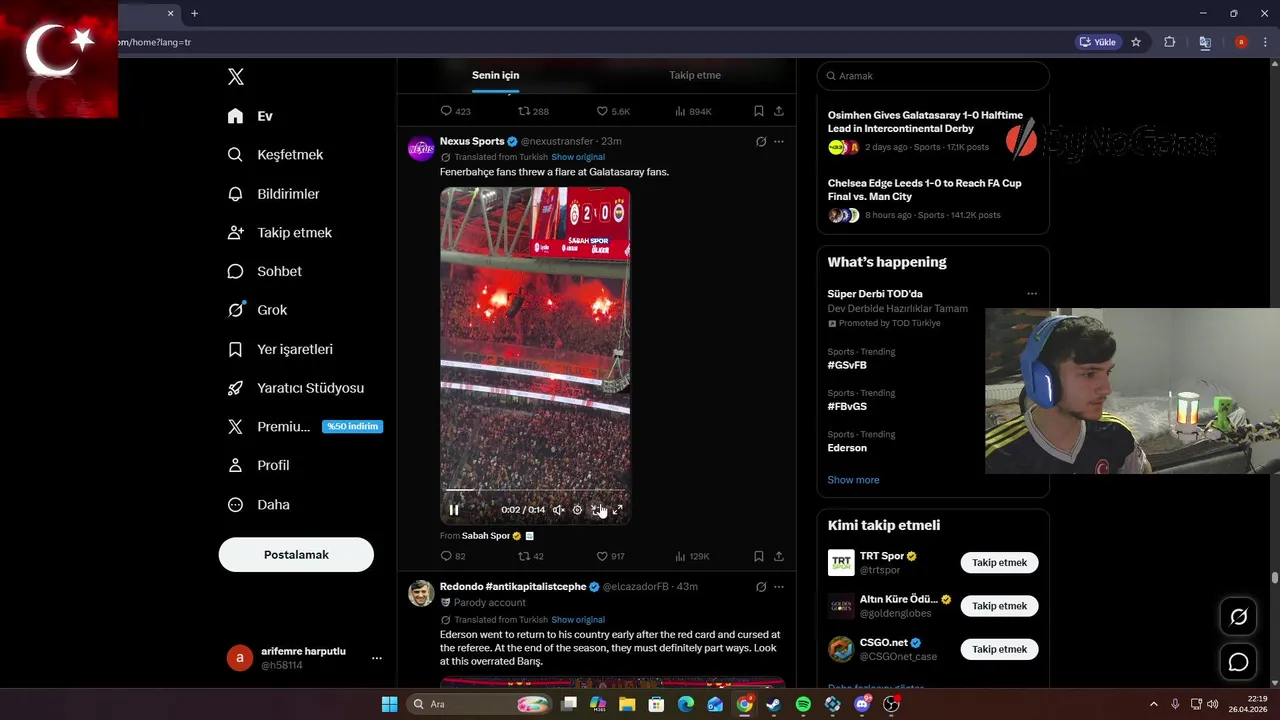Click Grok icon on Nexus Sports post
The image size is (1280, 720).
761,142
